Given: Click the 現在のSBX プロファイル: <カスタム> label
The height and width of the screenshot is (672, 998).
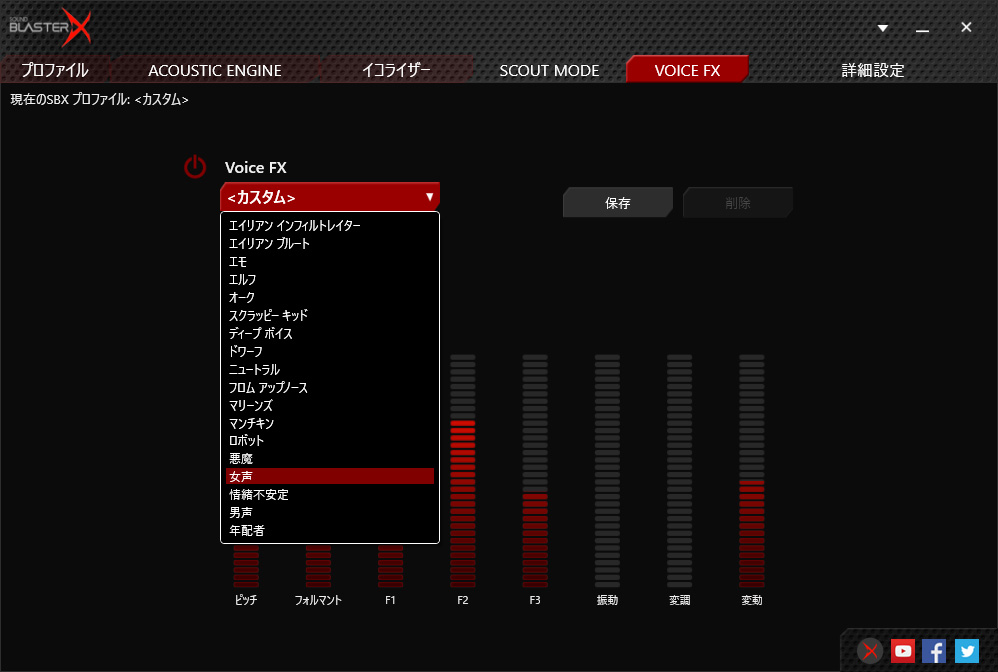Looking at the screenshot, I should coord(99,99).
